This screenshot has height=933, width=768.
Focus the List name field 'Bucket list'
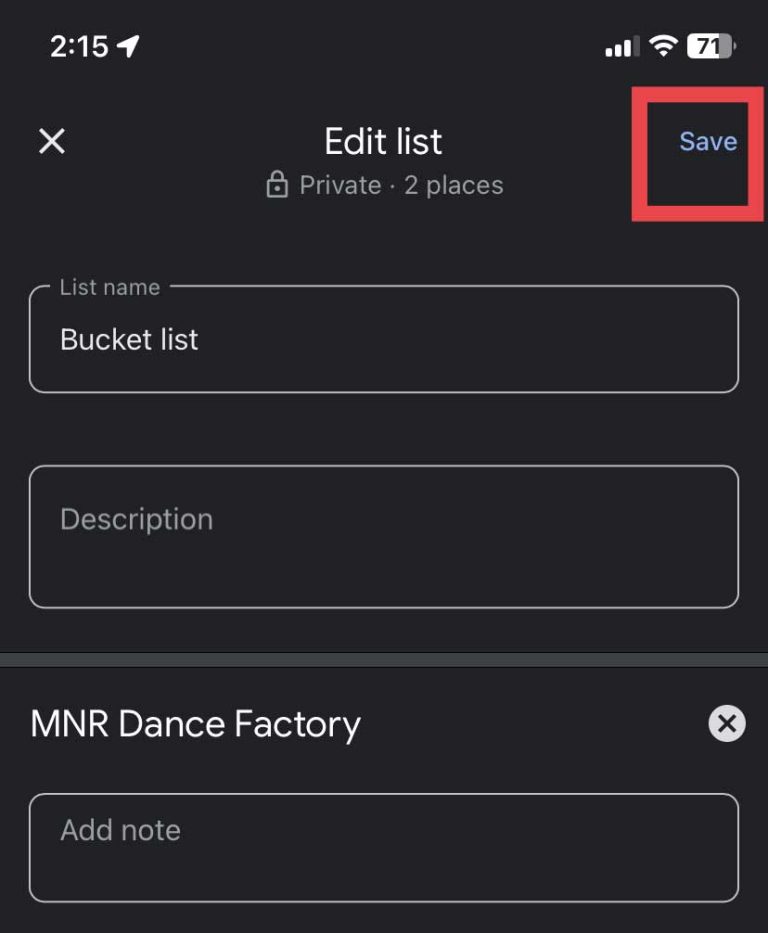pos(384,339)
